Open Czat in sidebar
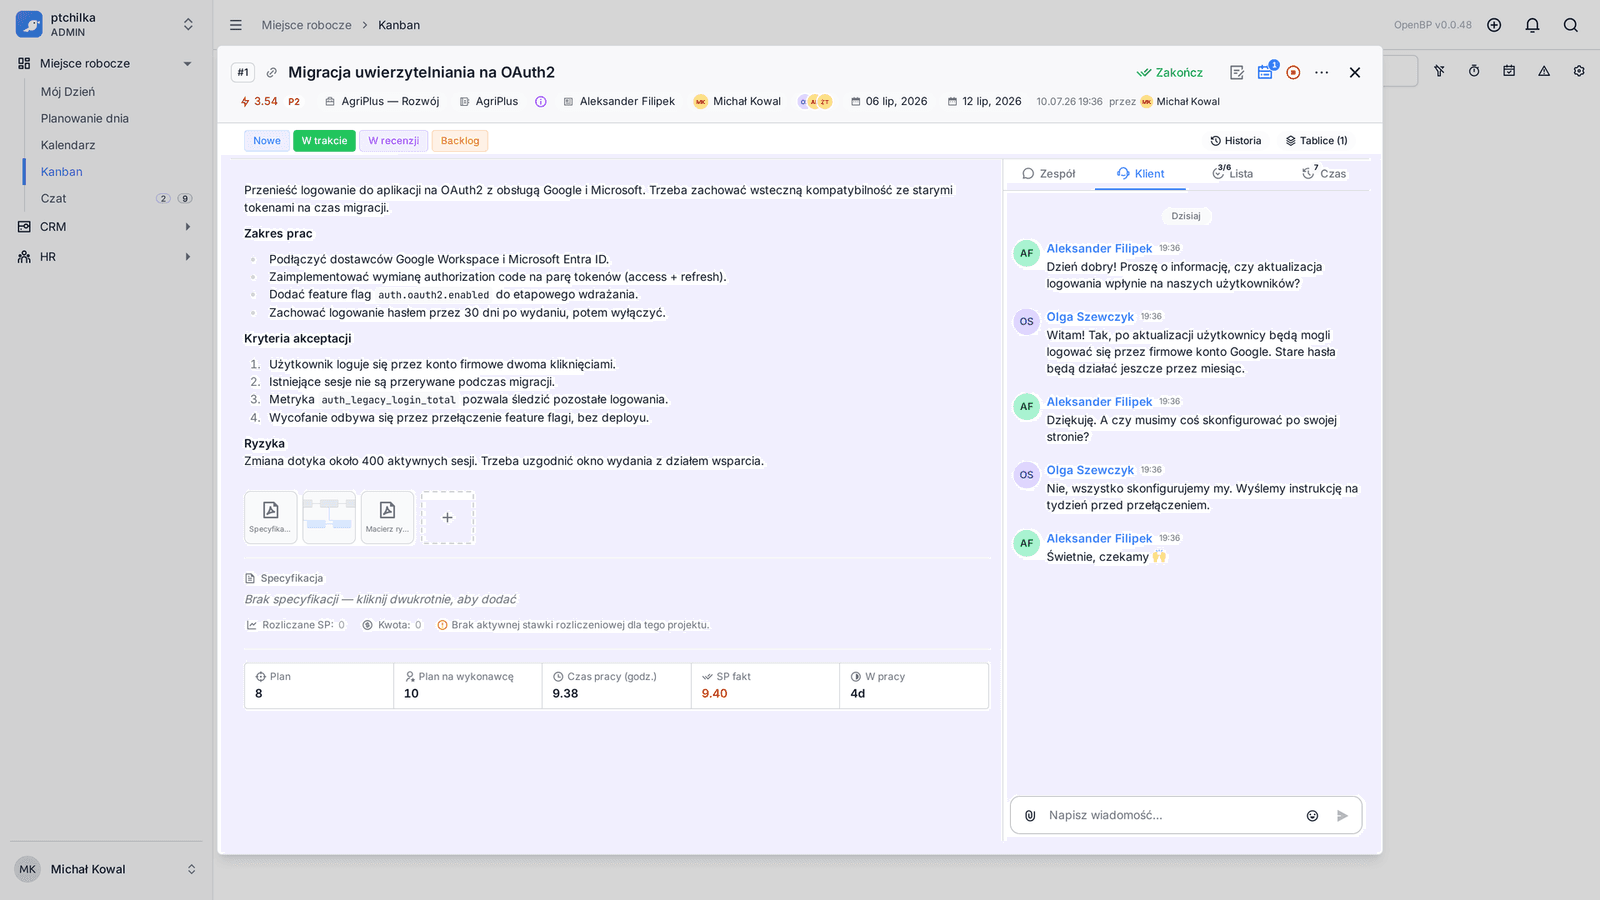The height and width of the screenshot is (900, 1600). pos(54,199)
